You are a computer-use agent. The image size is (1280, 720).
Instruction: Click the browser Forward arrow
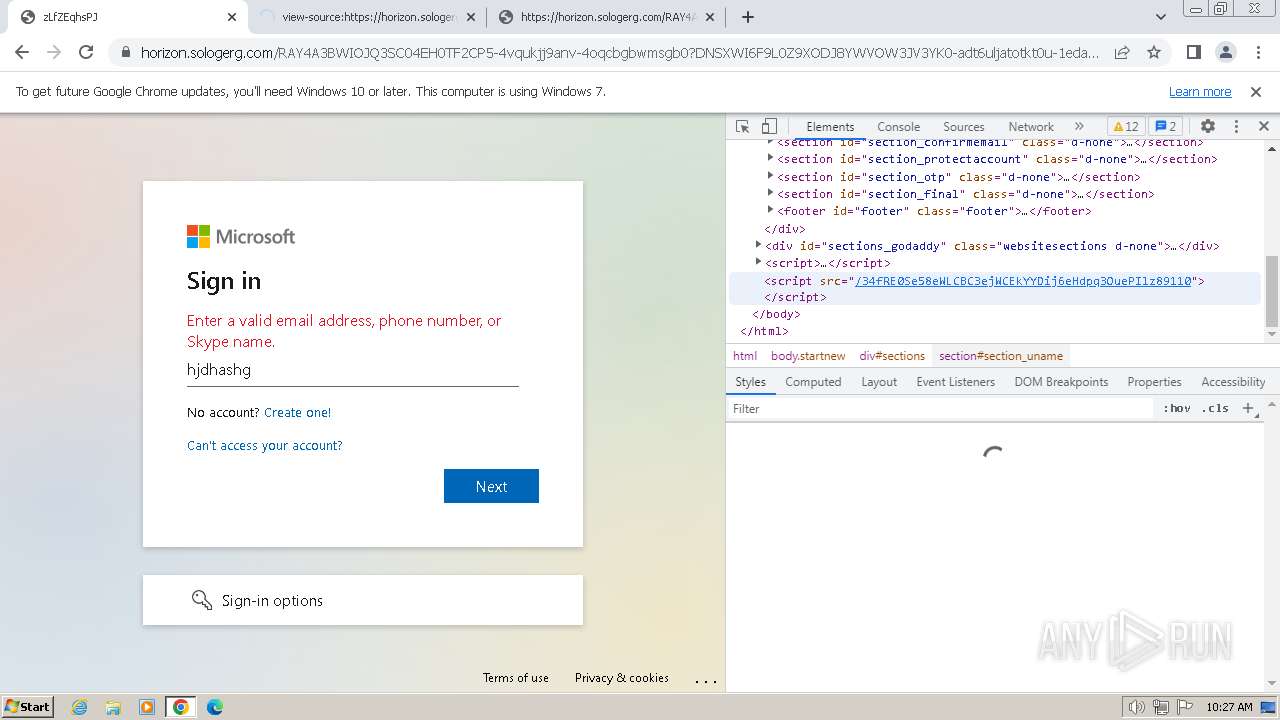tap(54, 52)
